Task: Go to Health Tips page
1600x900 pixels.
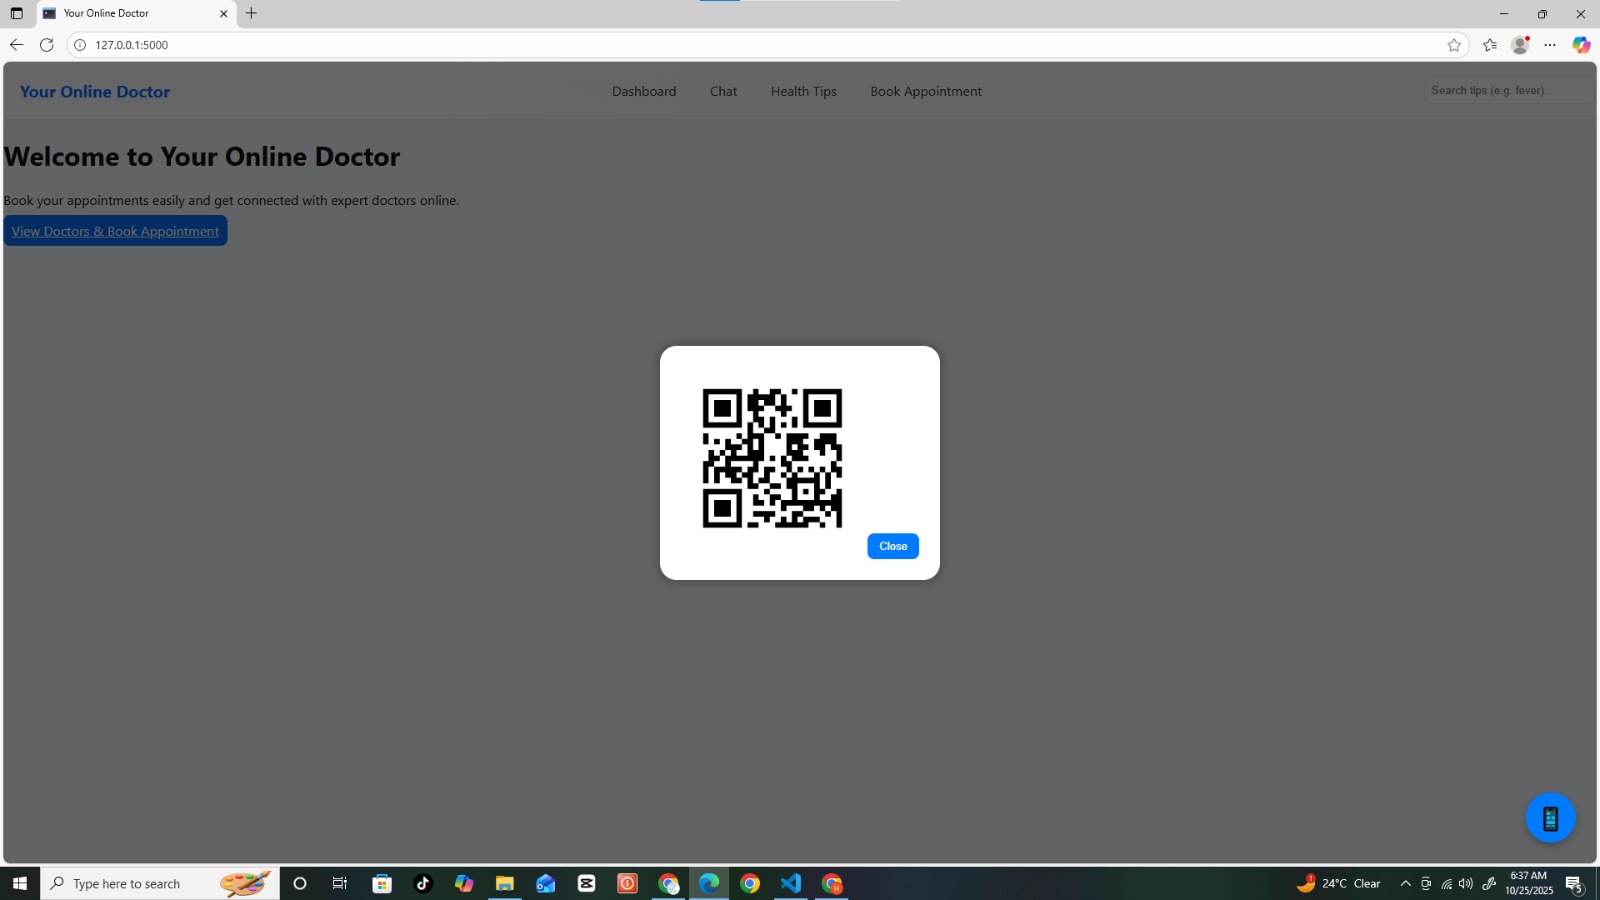Action: [803, 91]
